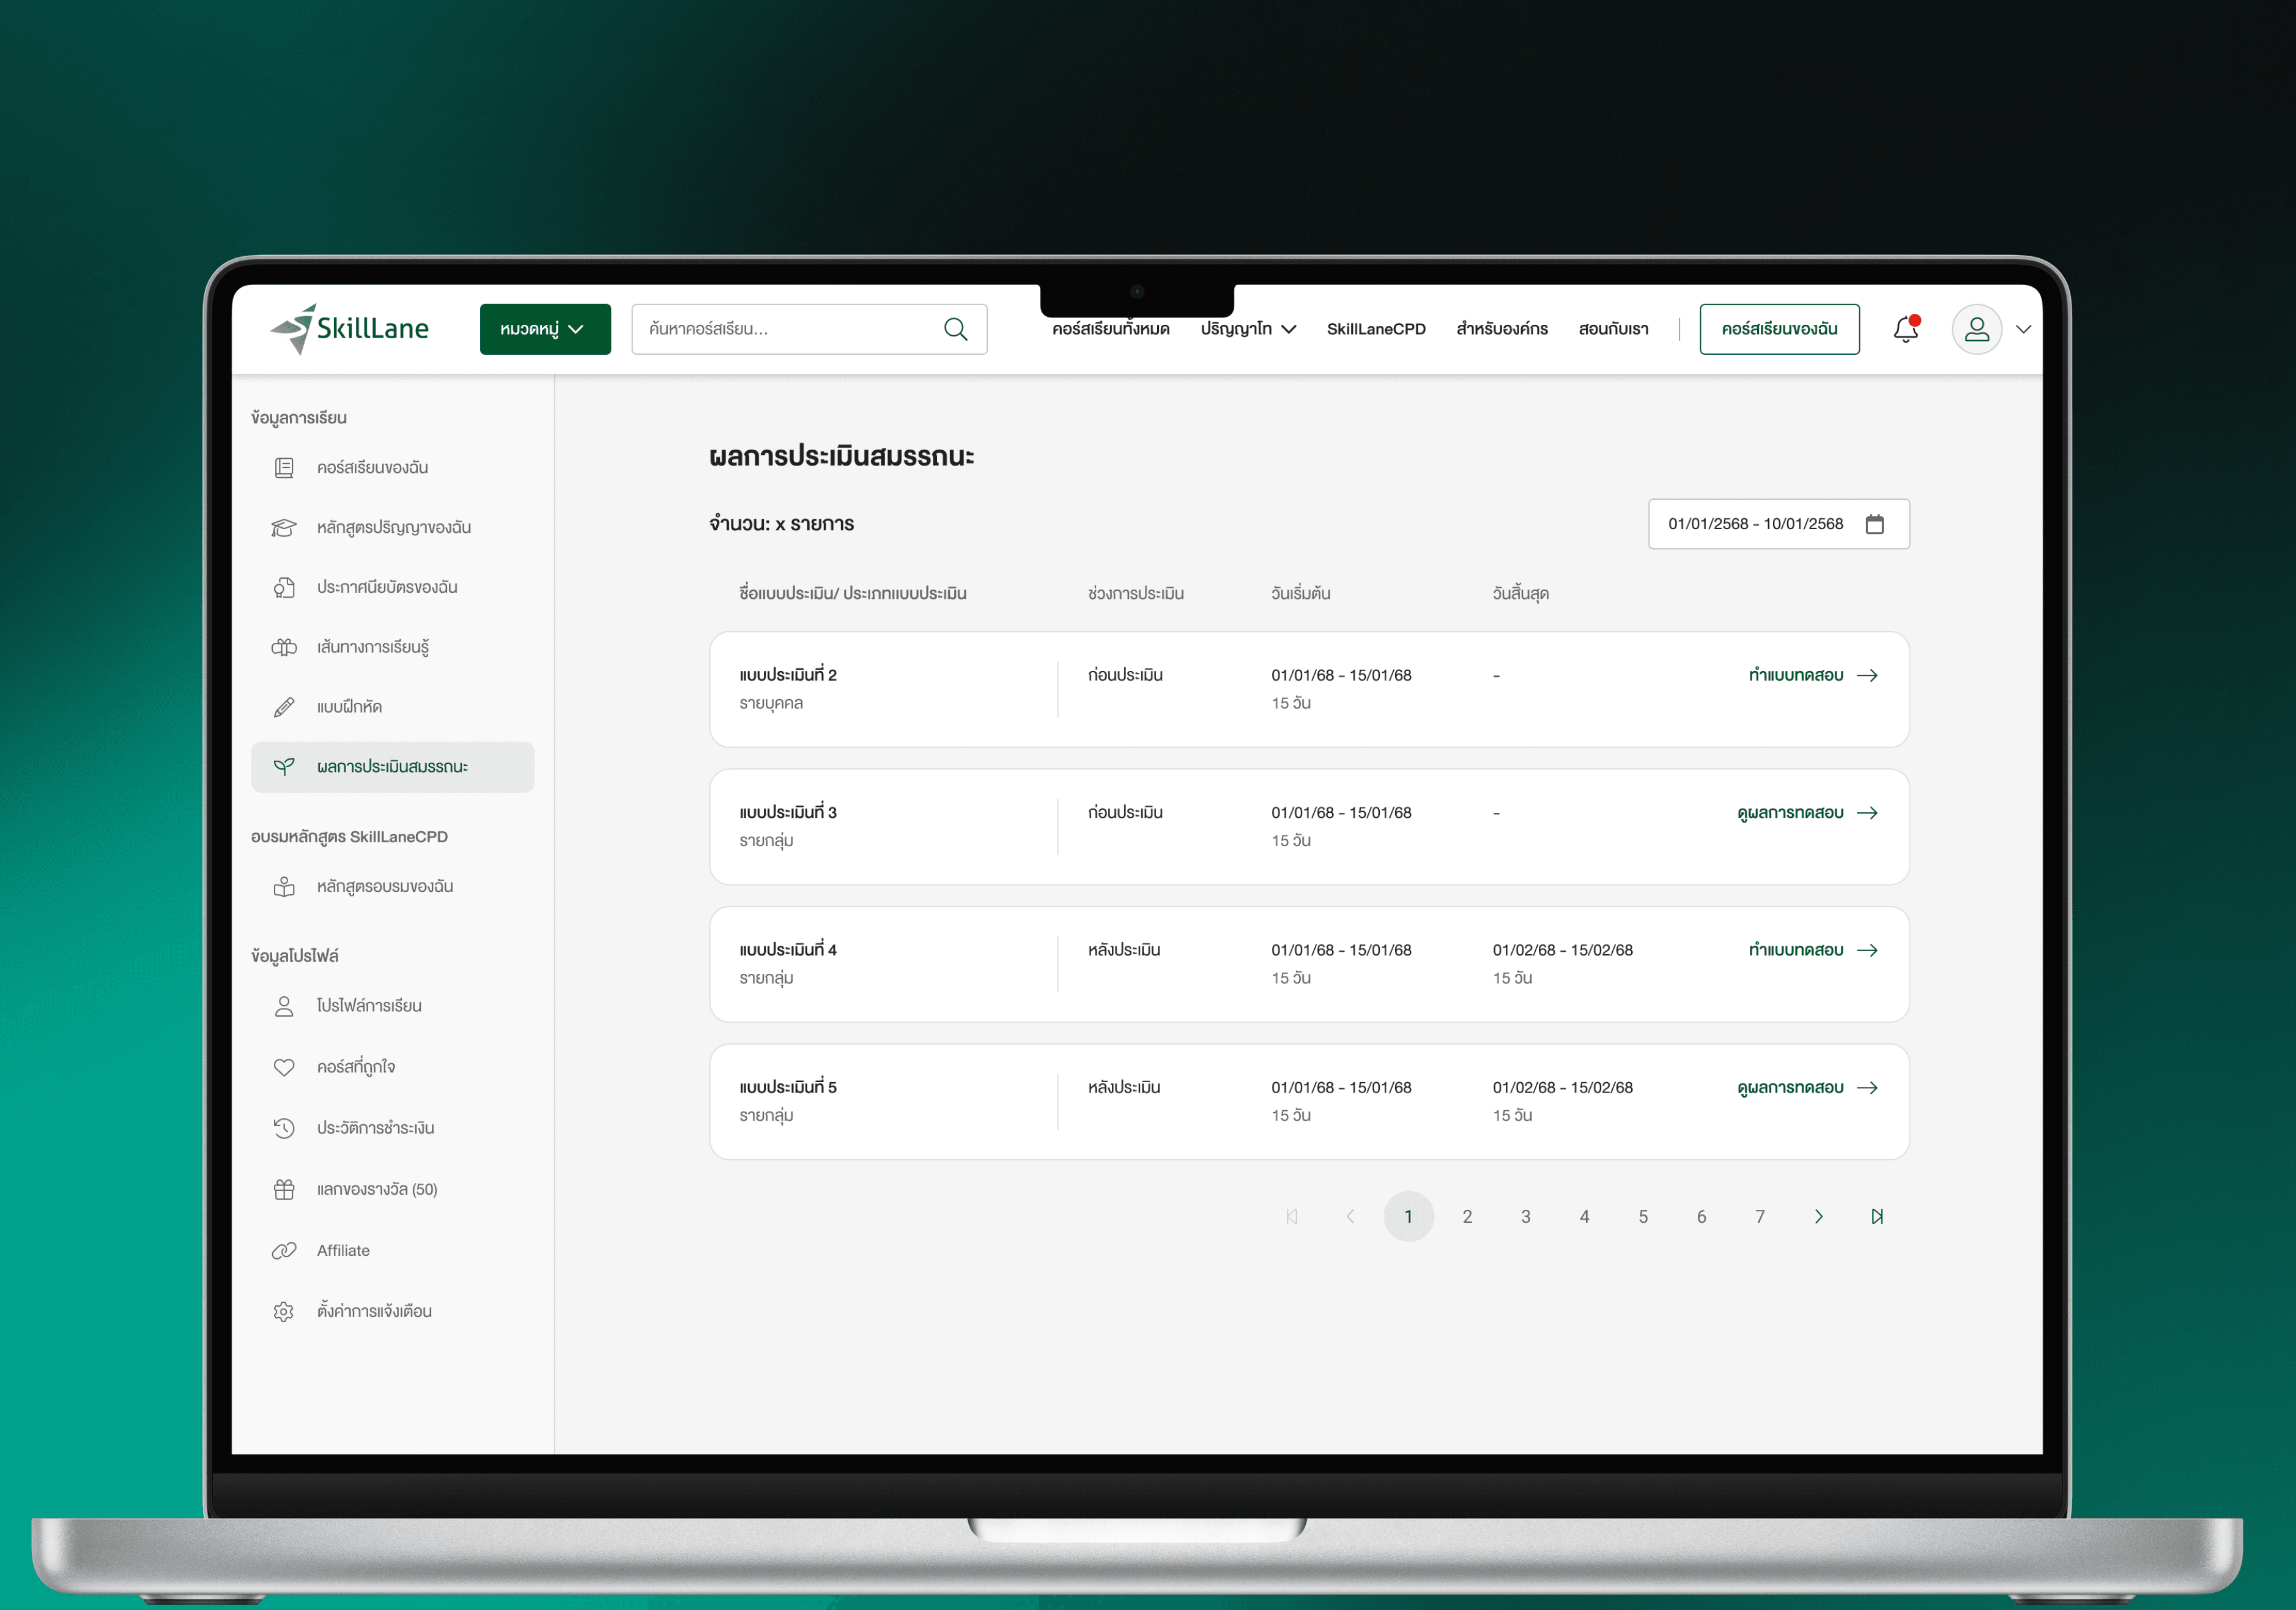The image size is (2296, 1610).
Task: Click the arrow in แบบประเมินที่ 5 row
Action: point(1867,1087)
